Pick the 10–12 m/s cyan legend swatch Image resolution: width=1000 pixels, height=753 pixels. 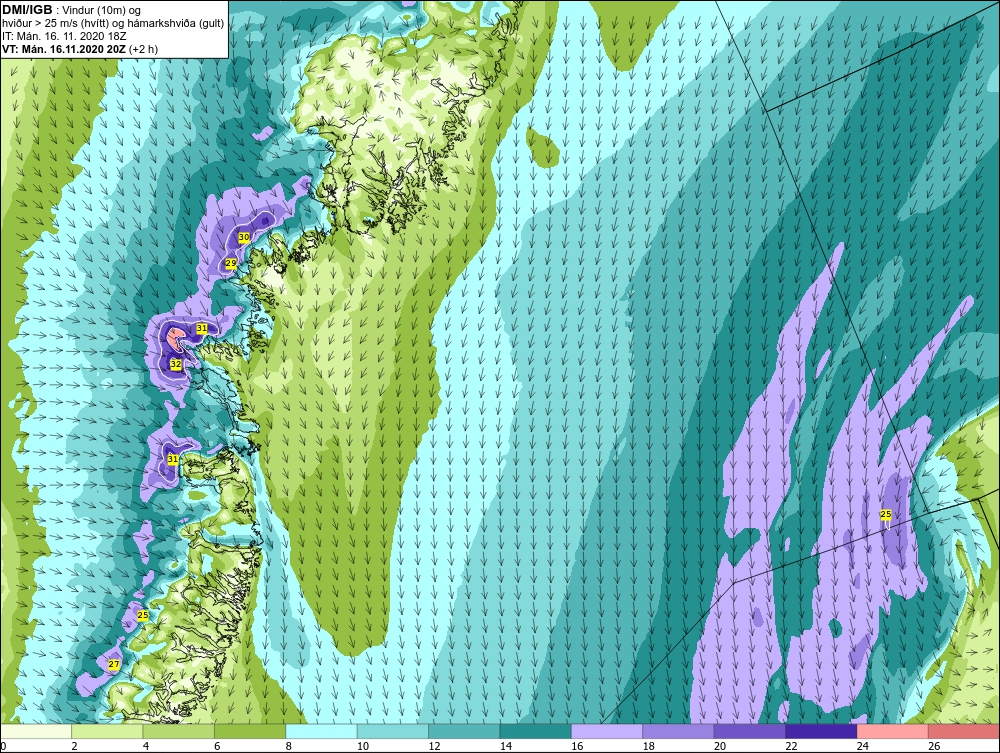point(393,731)
